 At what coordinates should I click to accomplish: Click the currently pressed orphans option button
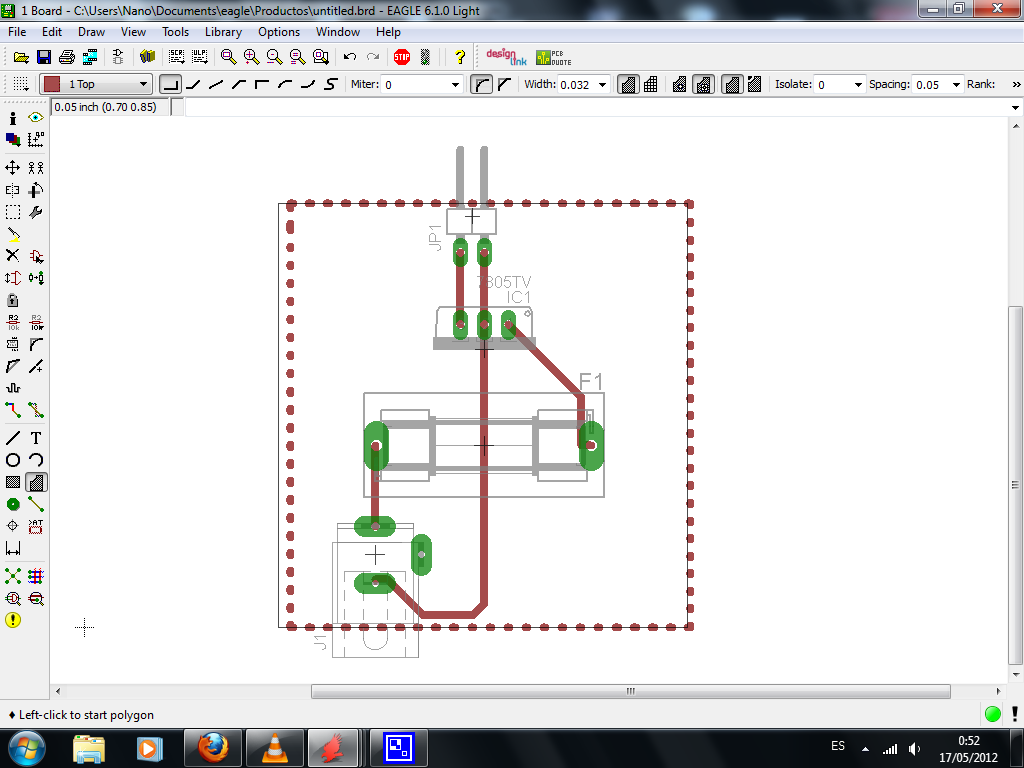click(x=732, y=84)
